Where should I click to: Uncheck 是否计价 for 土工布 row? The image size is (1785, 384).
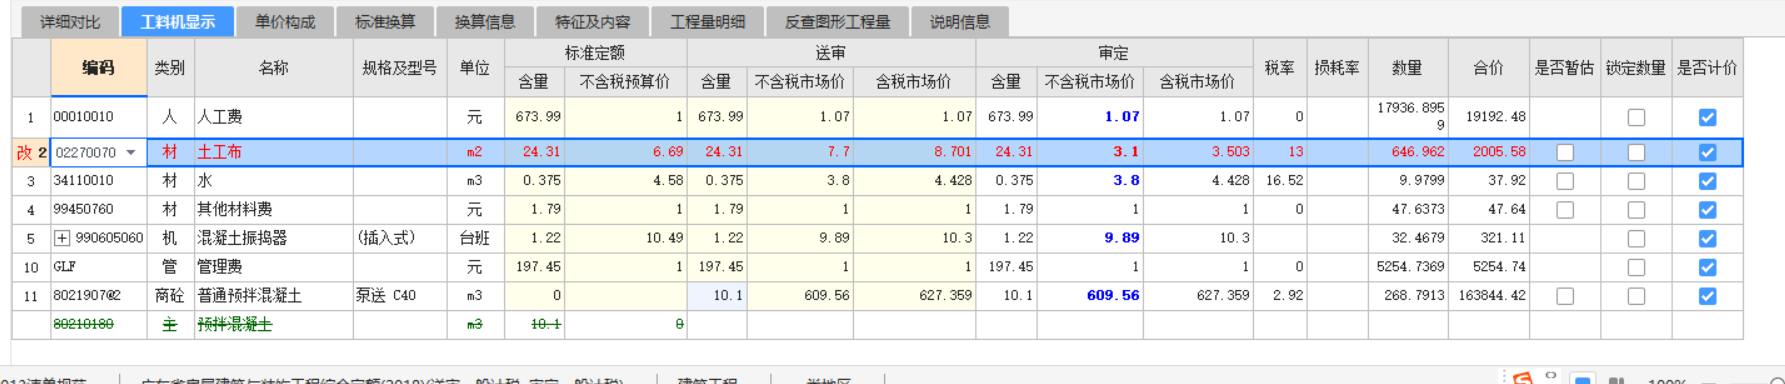tap(1707, 153)
